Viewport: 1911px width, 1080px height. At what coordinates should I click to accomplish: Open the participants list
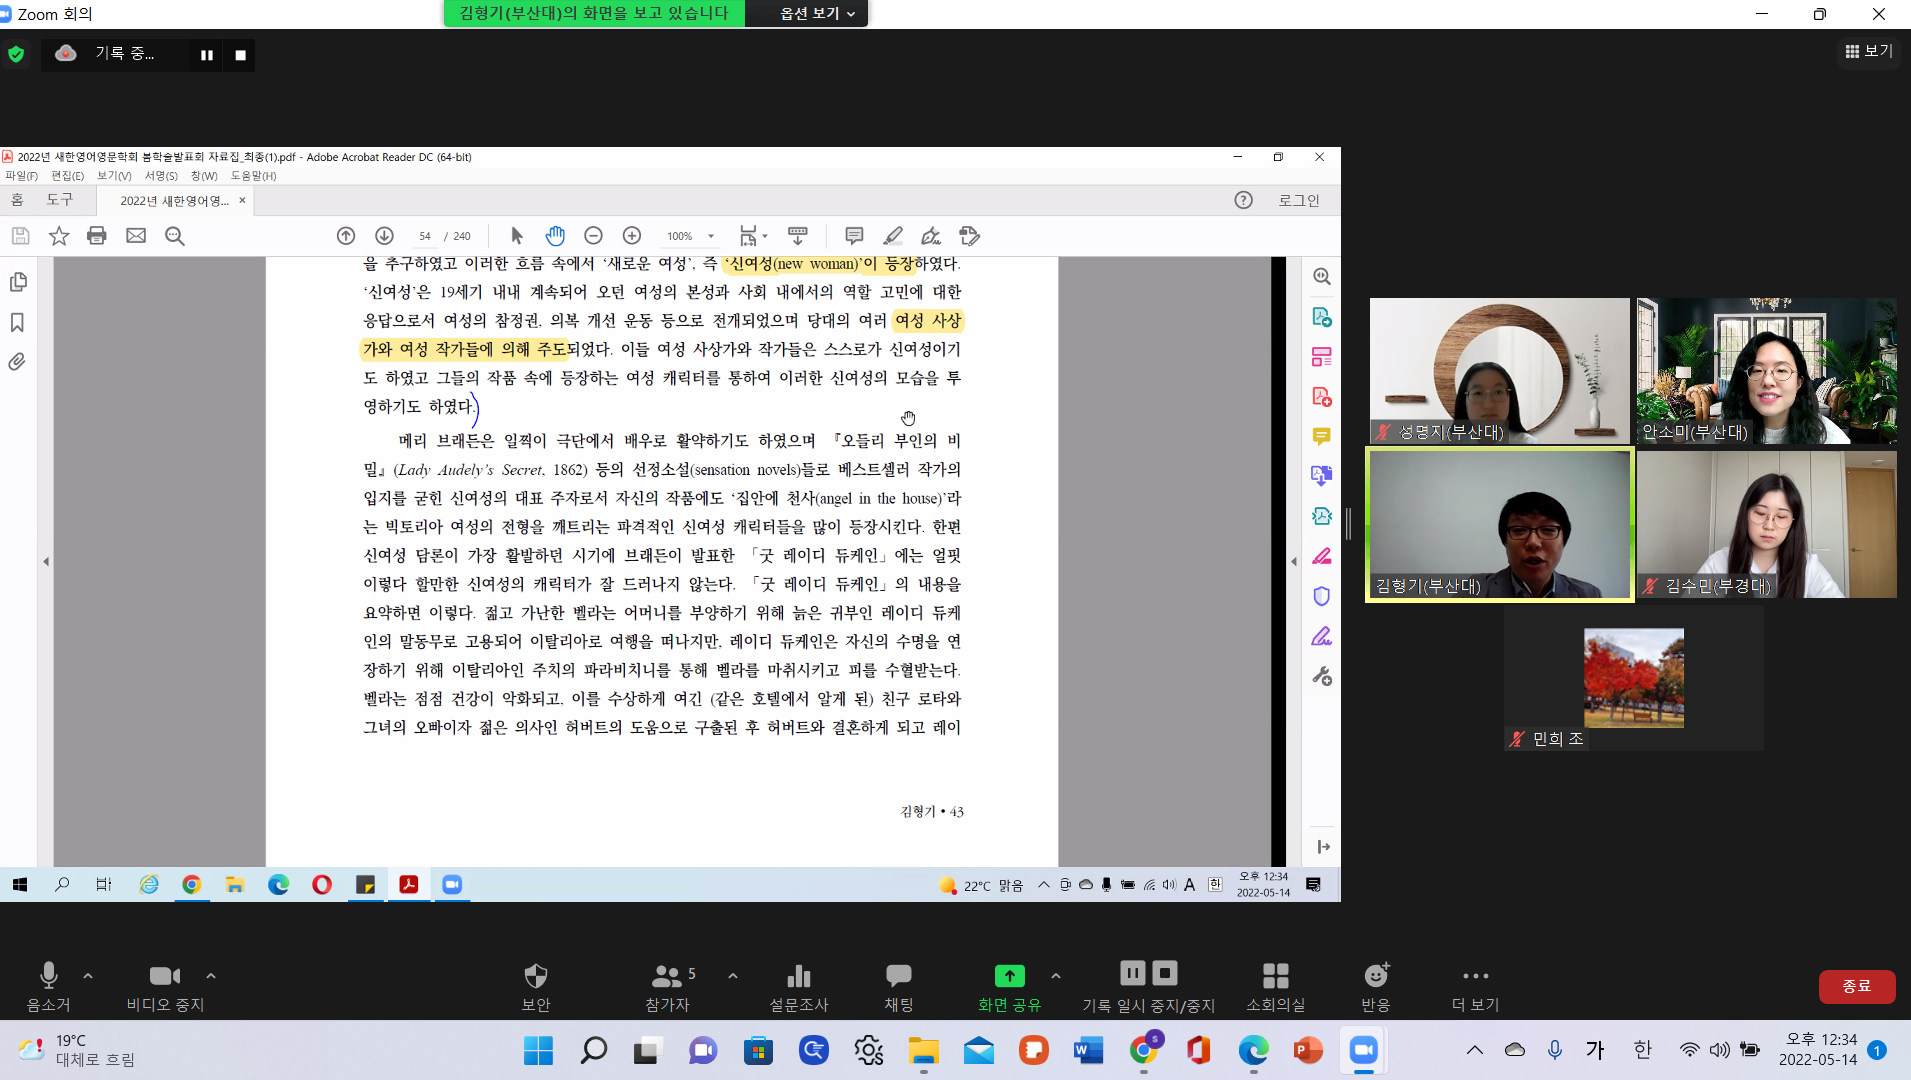[667, 985]
